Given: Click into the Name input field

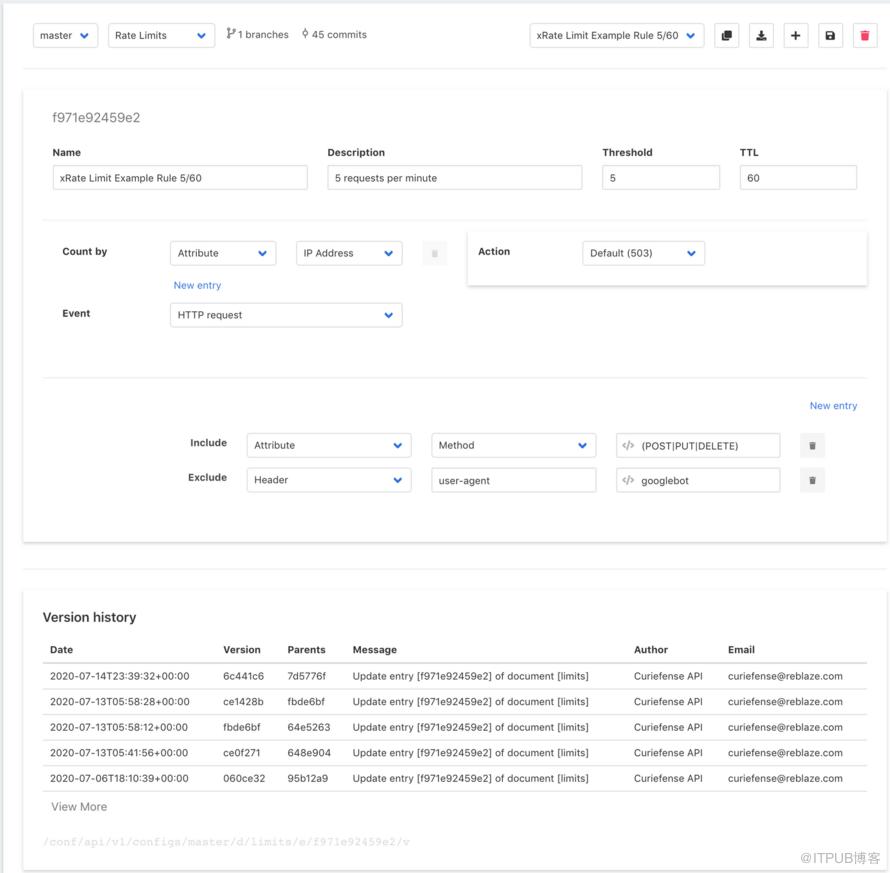Looking at the screenshot, I should (180, 178).
